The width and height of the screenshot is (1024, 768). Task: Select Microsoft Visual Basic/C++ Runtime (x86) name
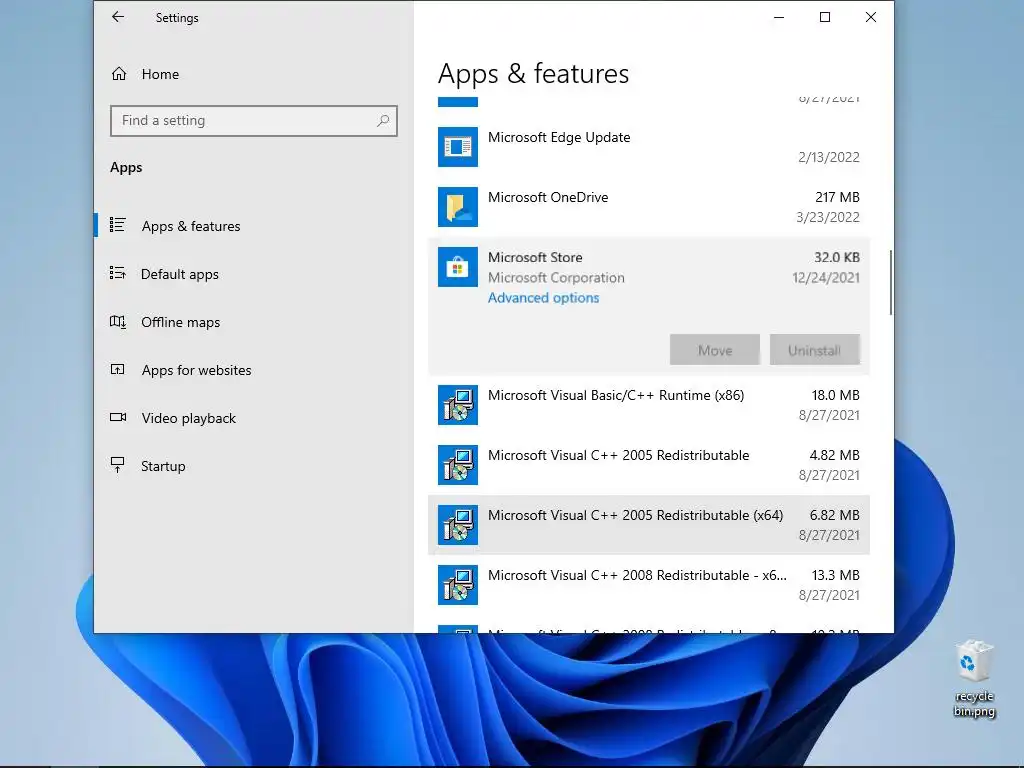616,395
